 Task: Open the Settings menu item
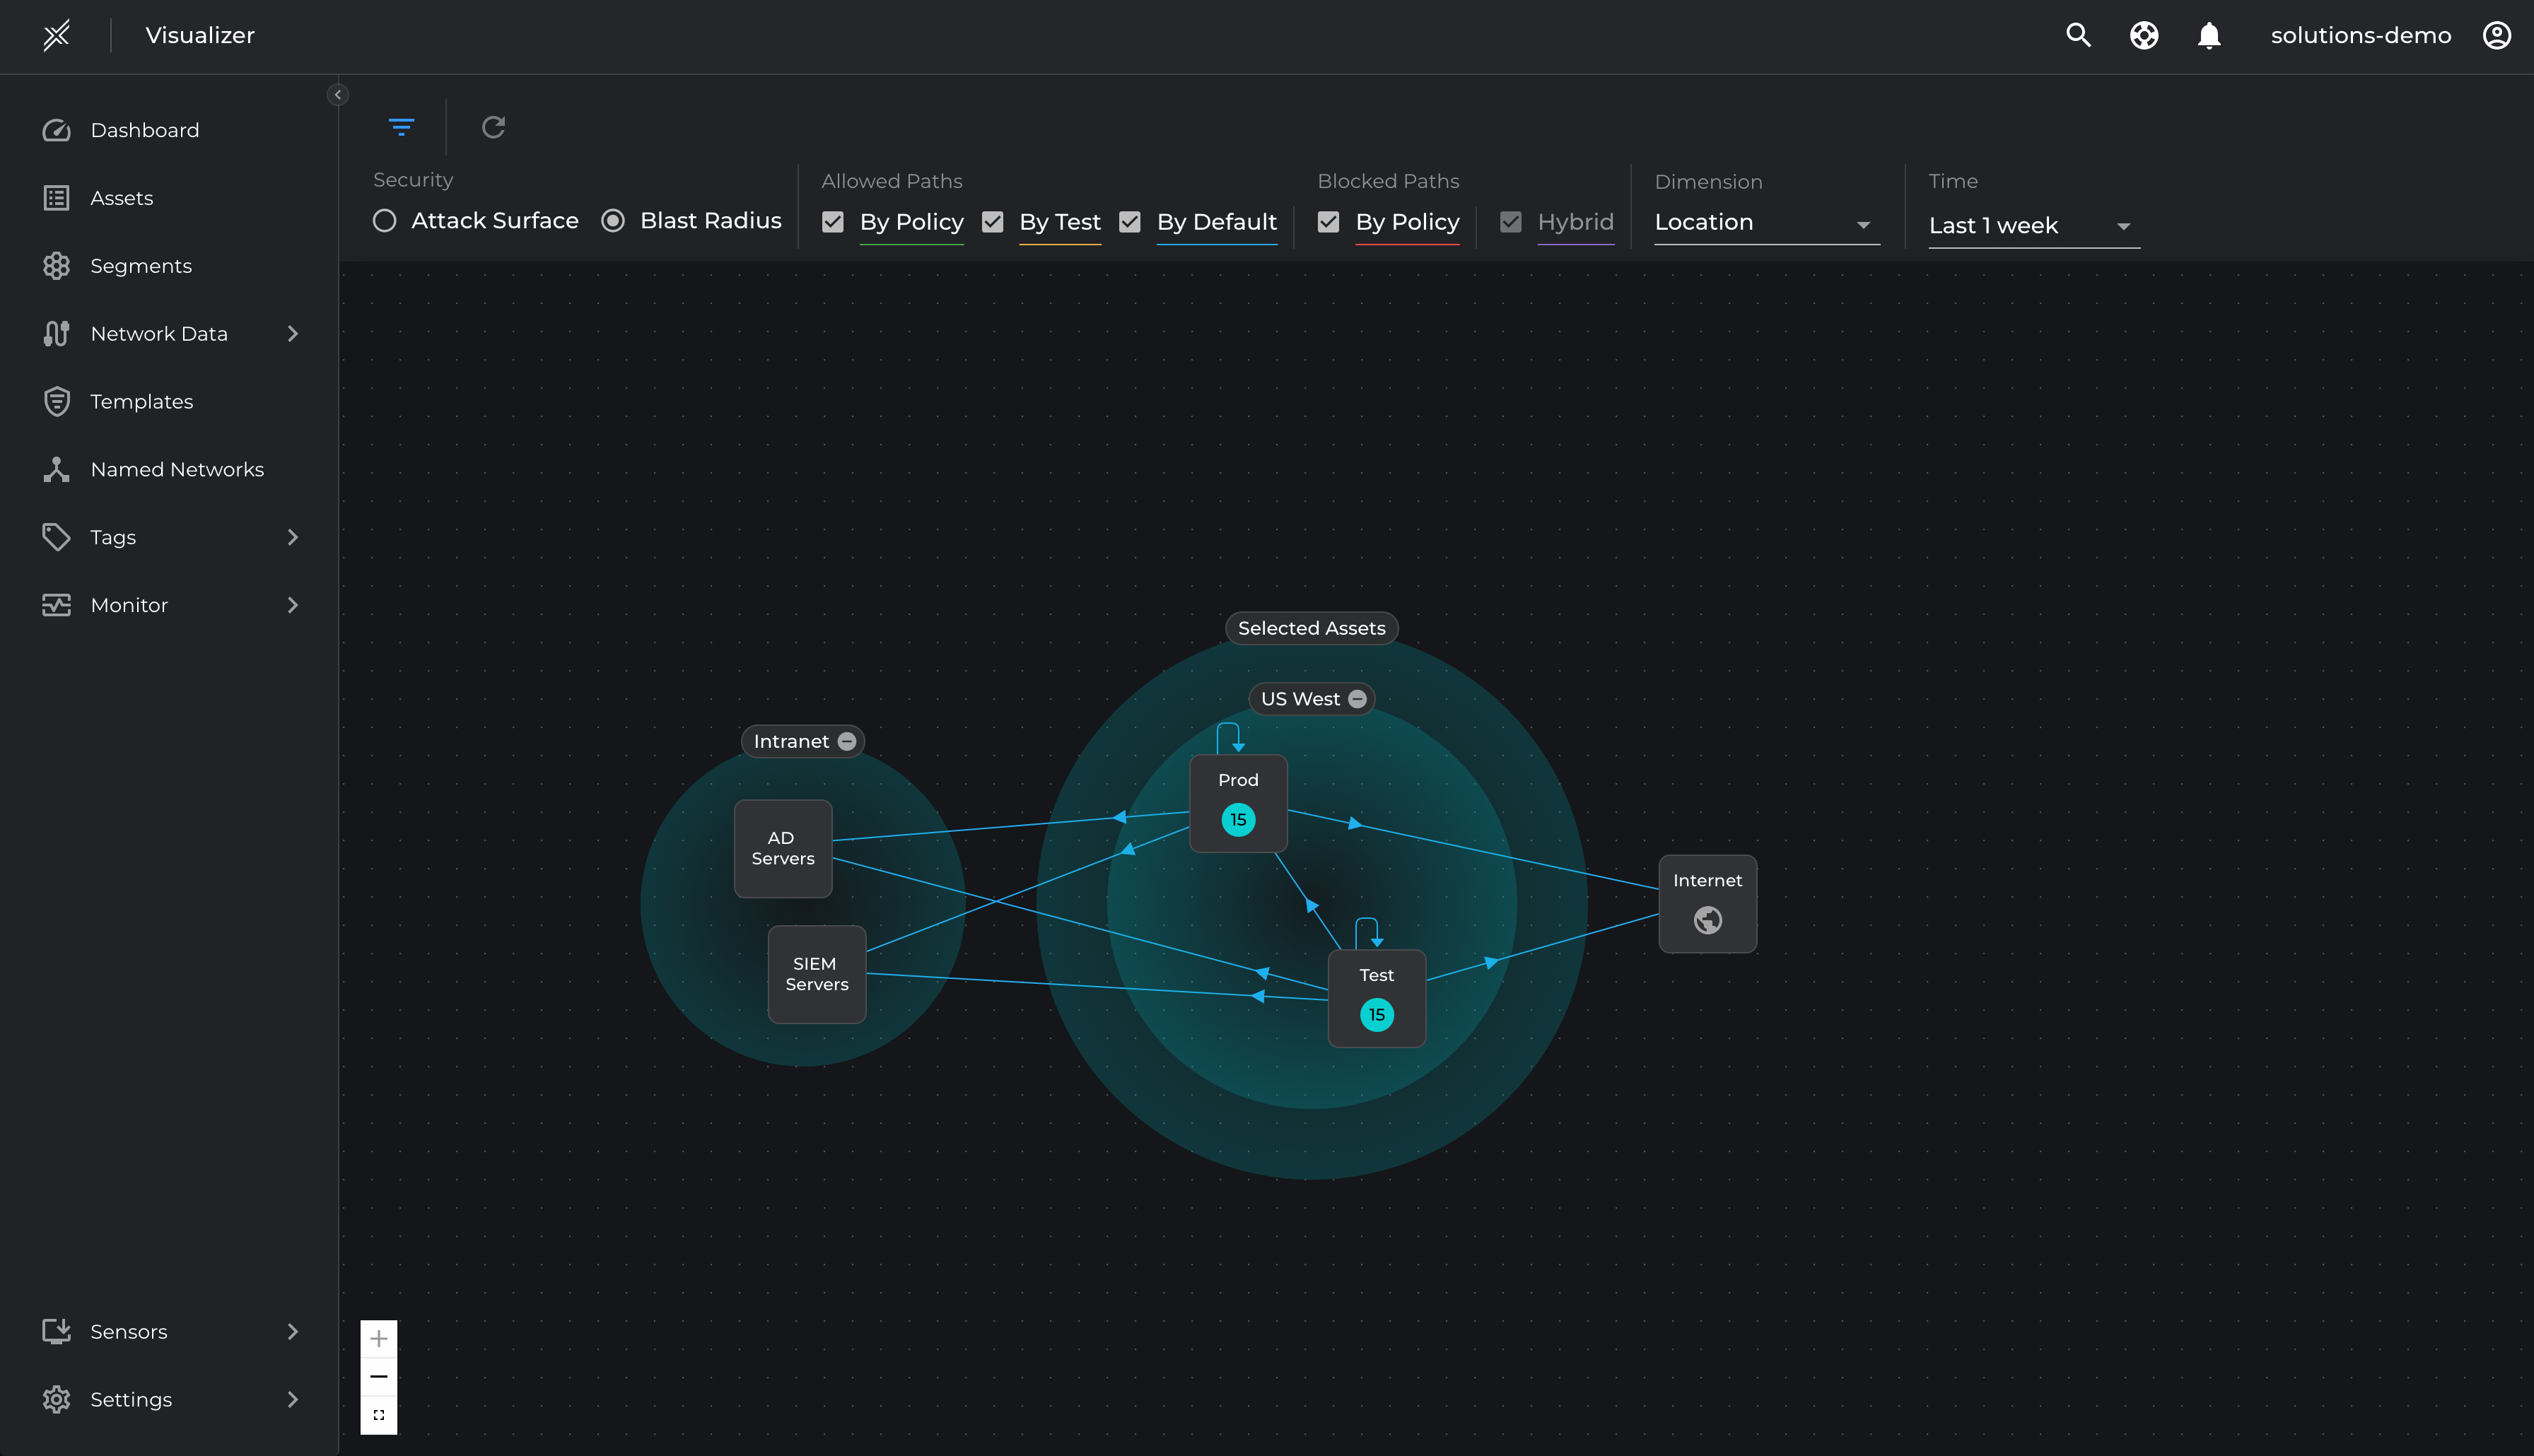(x=131, y=1399)
